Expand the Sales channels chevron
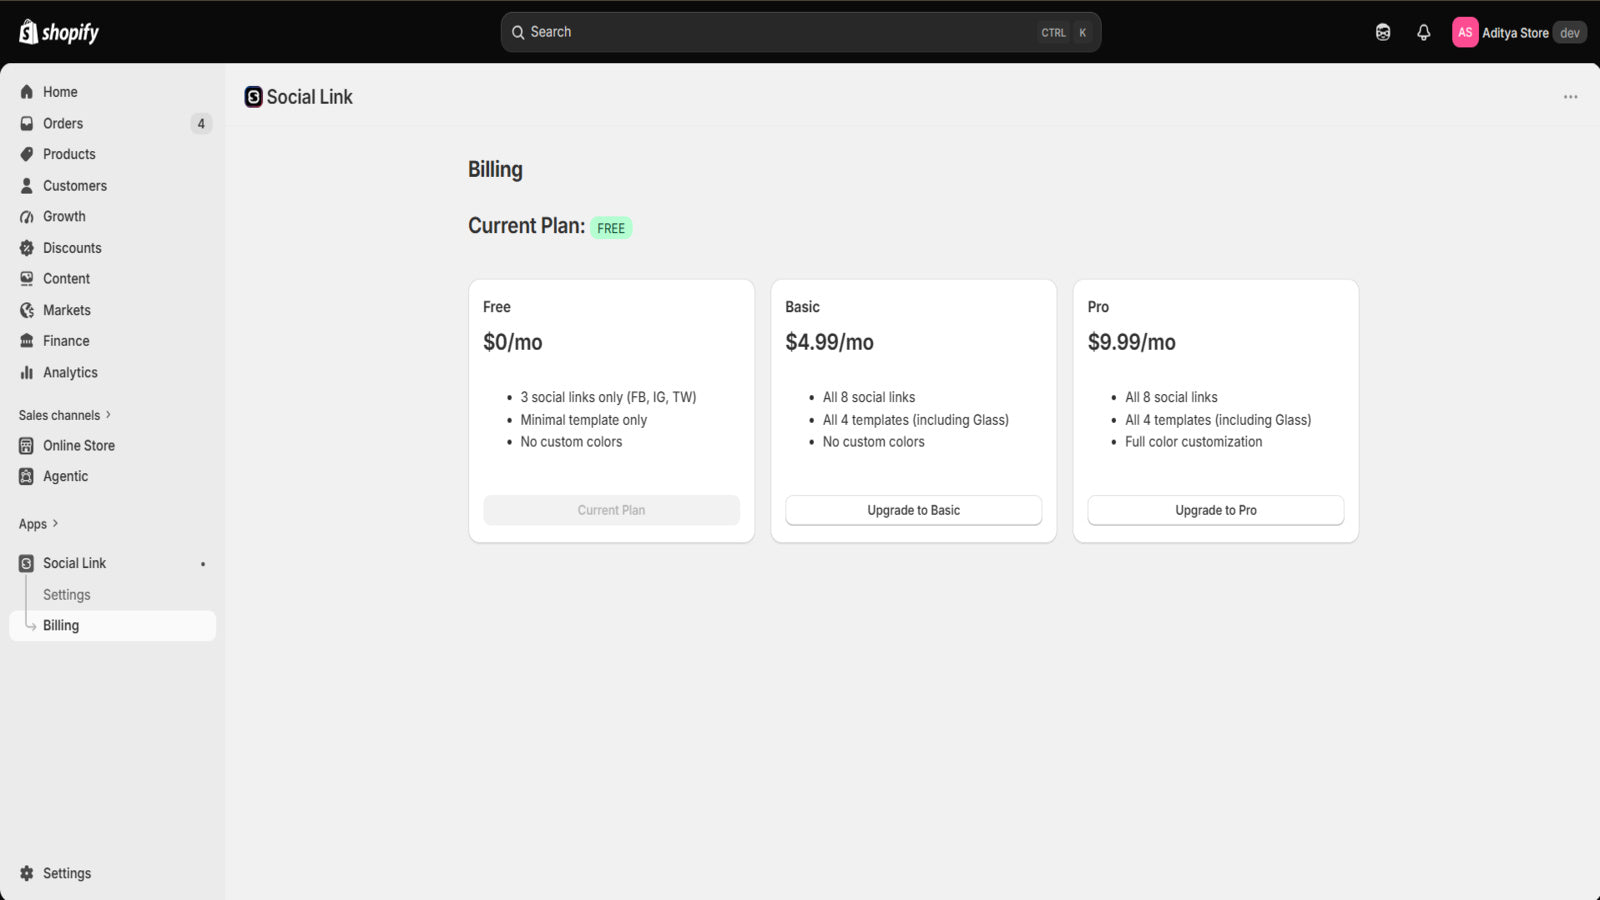Screen dimensions: 1600x900 [x=108, y=415]
